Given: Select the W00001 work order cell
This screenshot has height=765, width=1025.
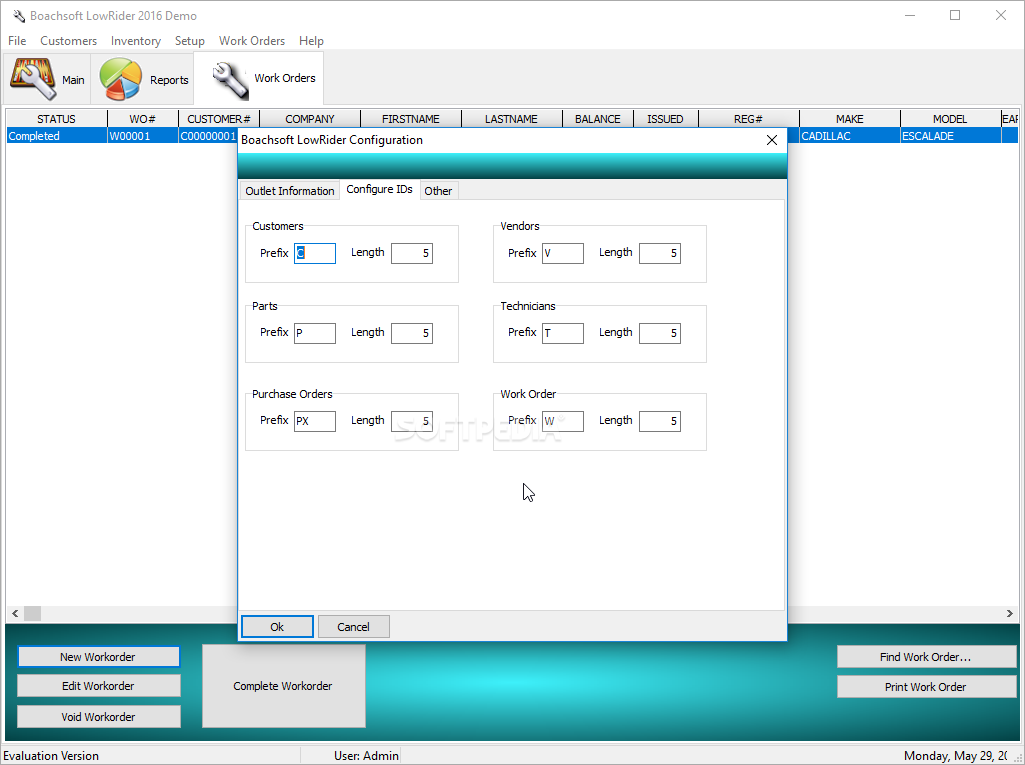Looking at the screenshot, I should (143, 136).
